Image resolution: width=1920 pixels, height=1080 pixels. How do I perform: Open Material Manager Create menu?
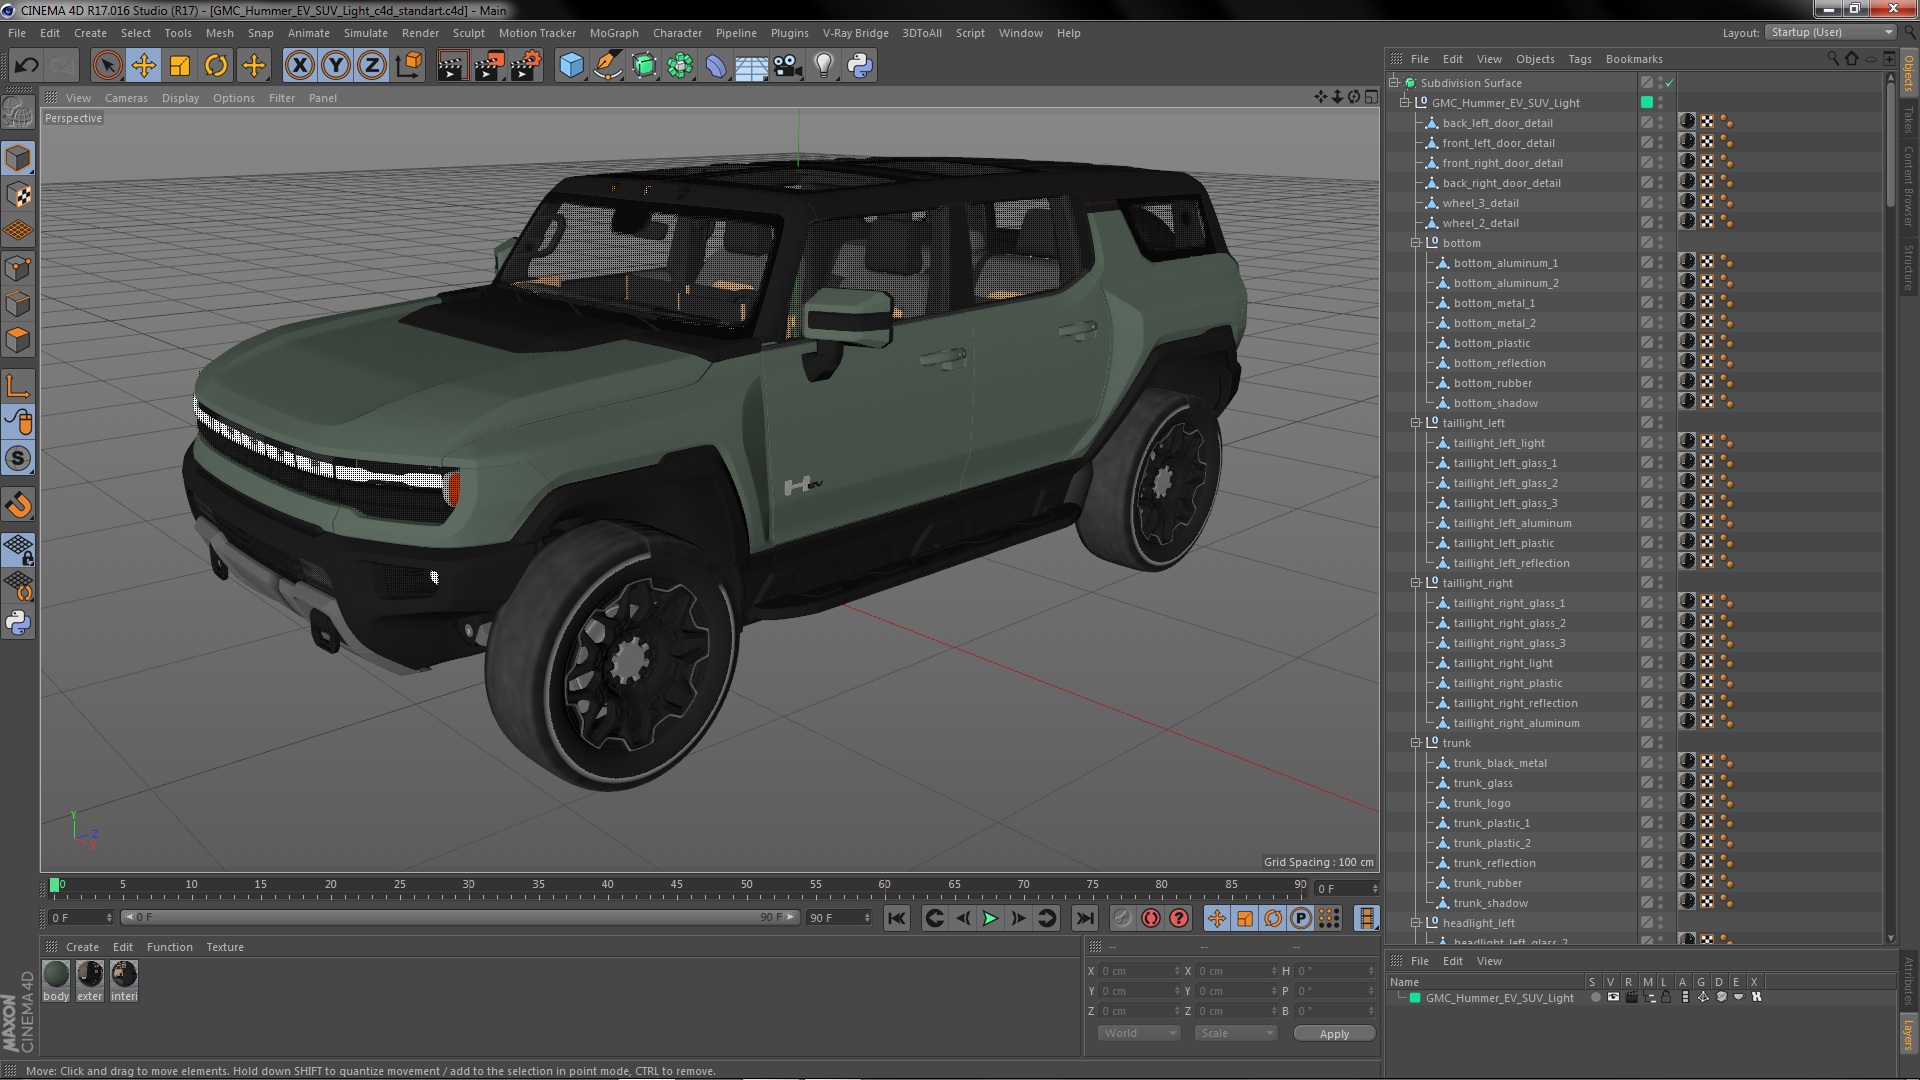[82, 947]
